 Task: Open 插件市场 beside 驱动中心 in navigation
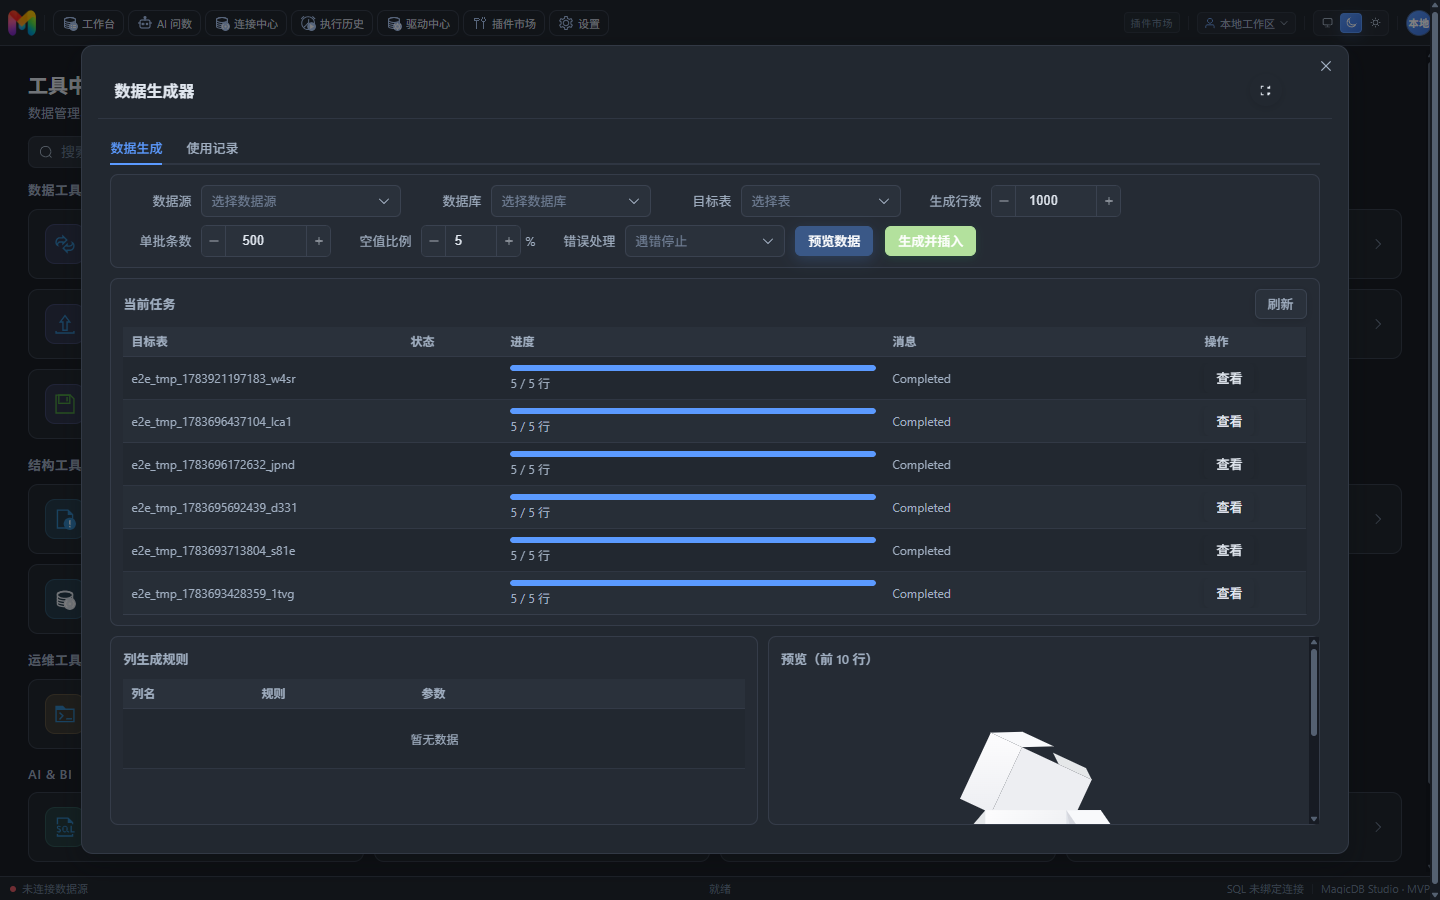504,23
